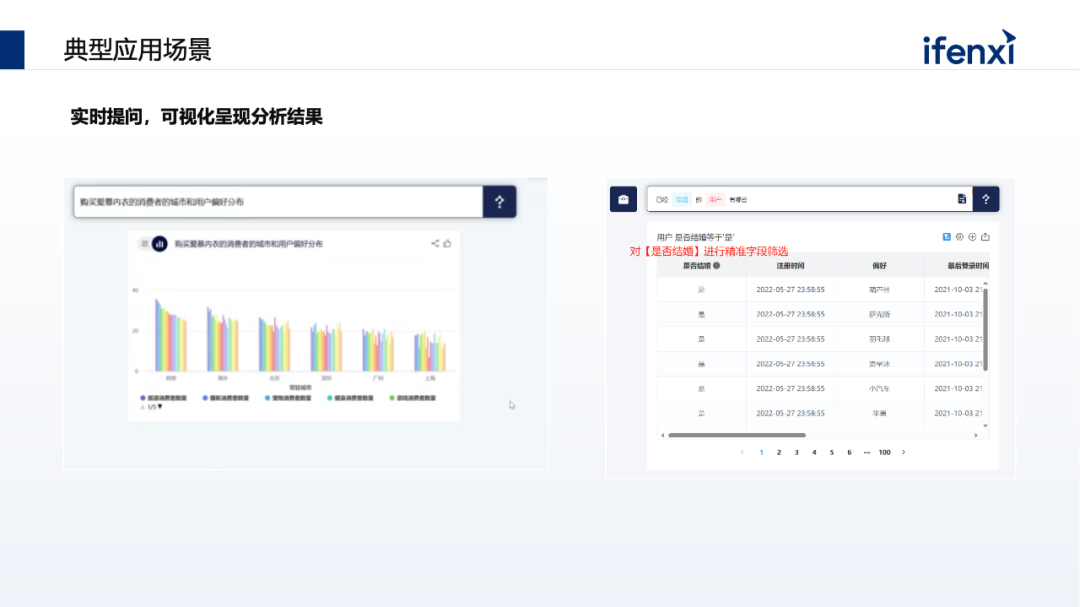Click the settings icon above the data table
The image size is (1080, 607).
tap(959, 237)
